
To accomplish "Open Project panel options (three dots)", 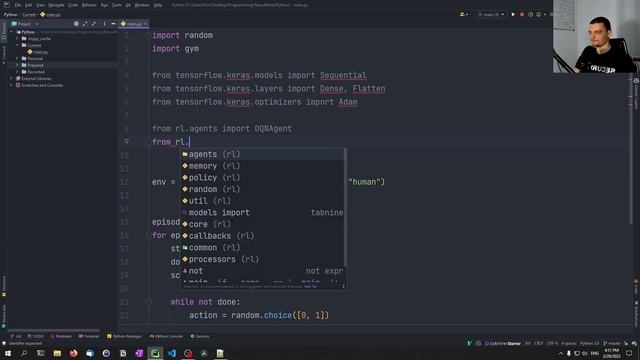I will pos(104,24).
